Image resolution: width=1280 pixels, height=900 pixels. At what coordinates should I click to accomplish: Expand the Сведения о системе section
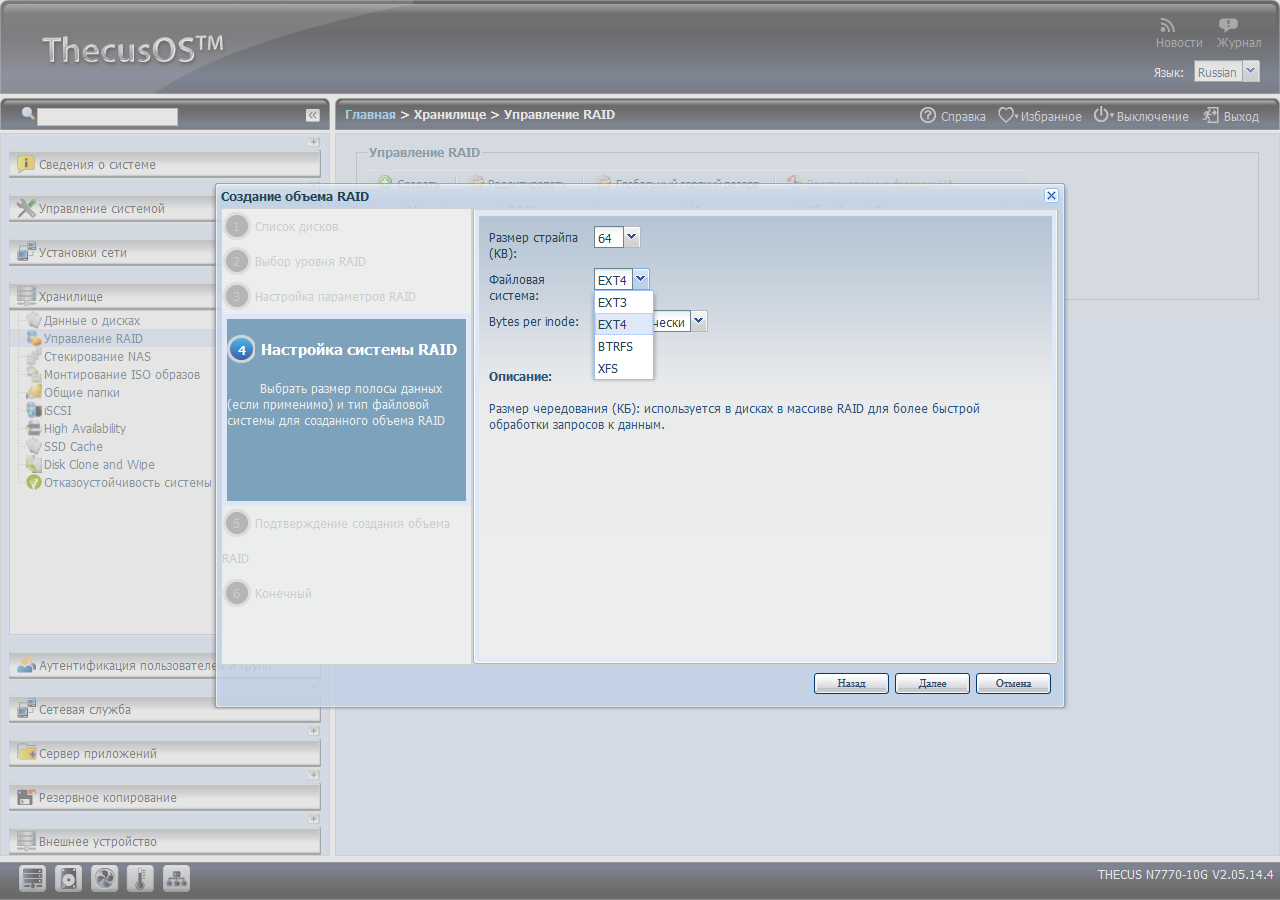tap(165, 165)
